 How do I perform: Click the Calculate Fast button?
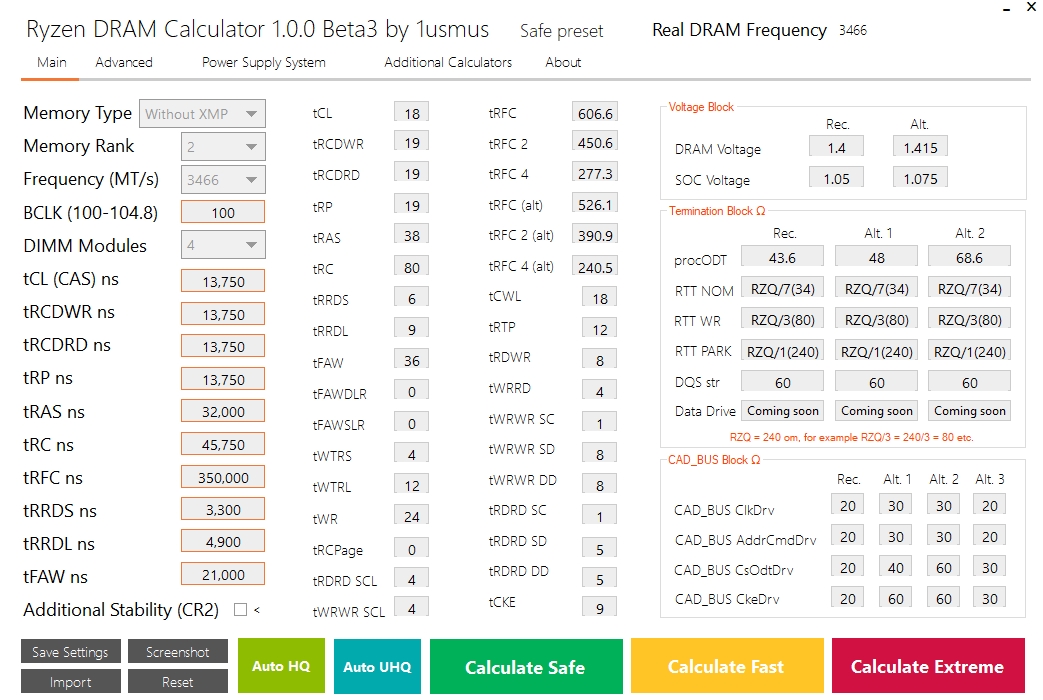coord(727,666)
